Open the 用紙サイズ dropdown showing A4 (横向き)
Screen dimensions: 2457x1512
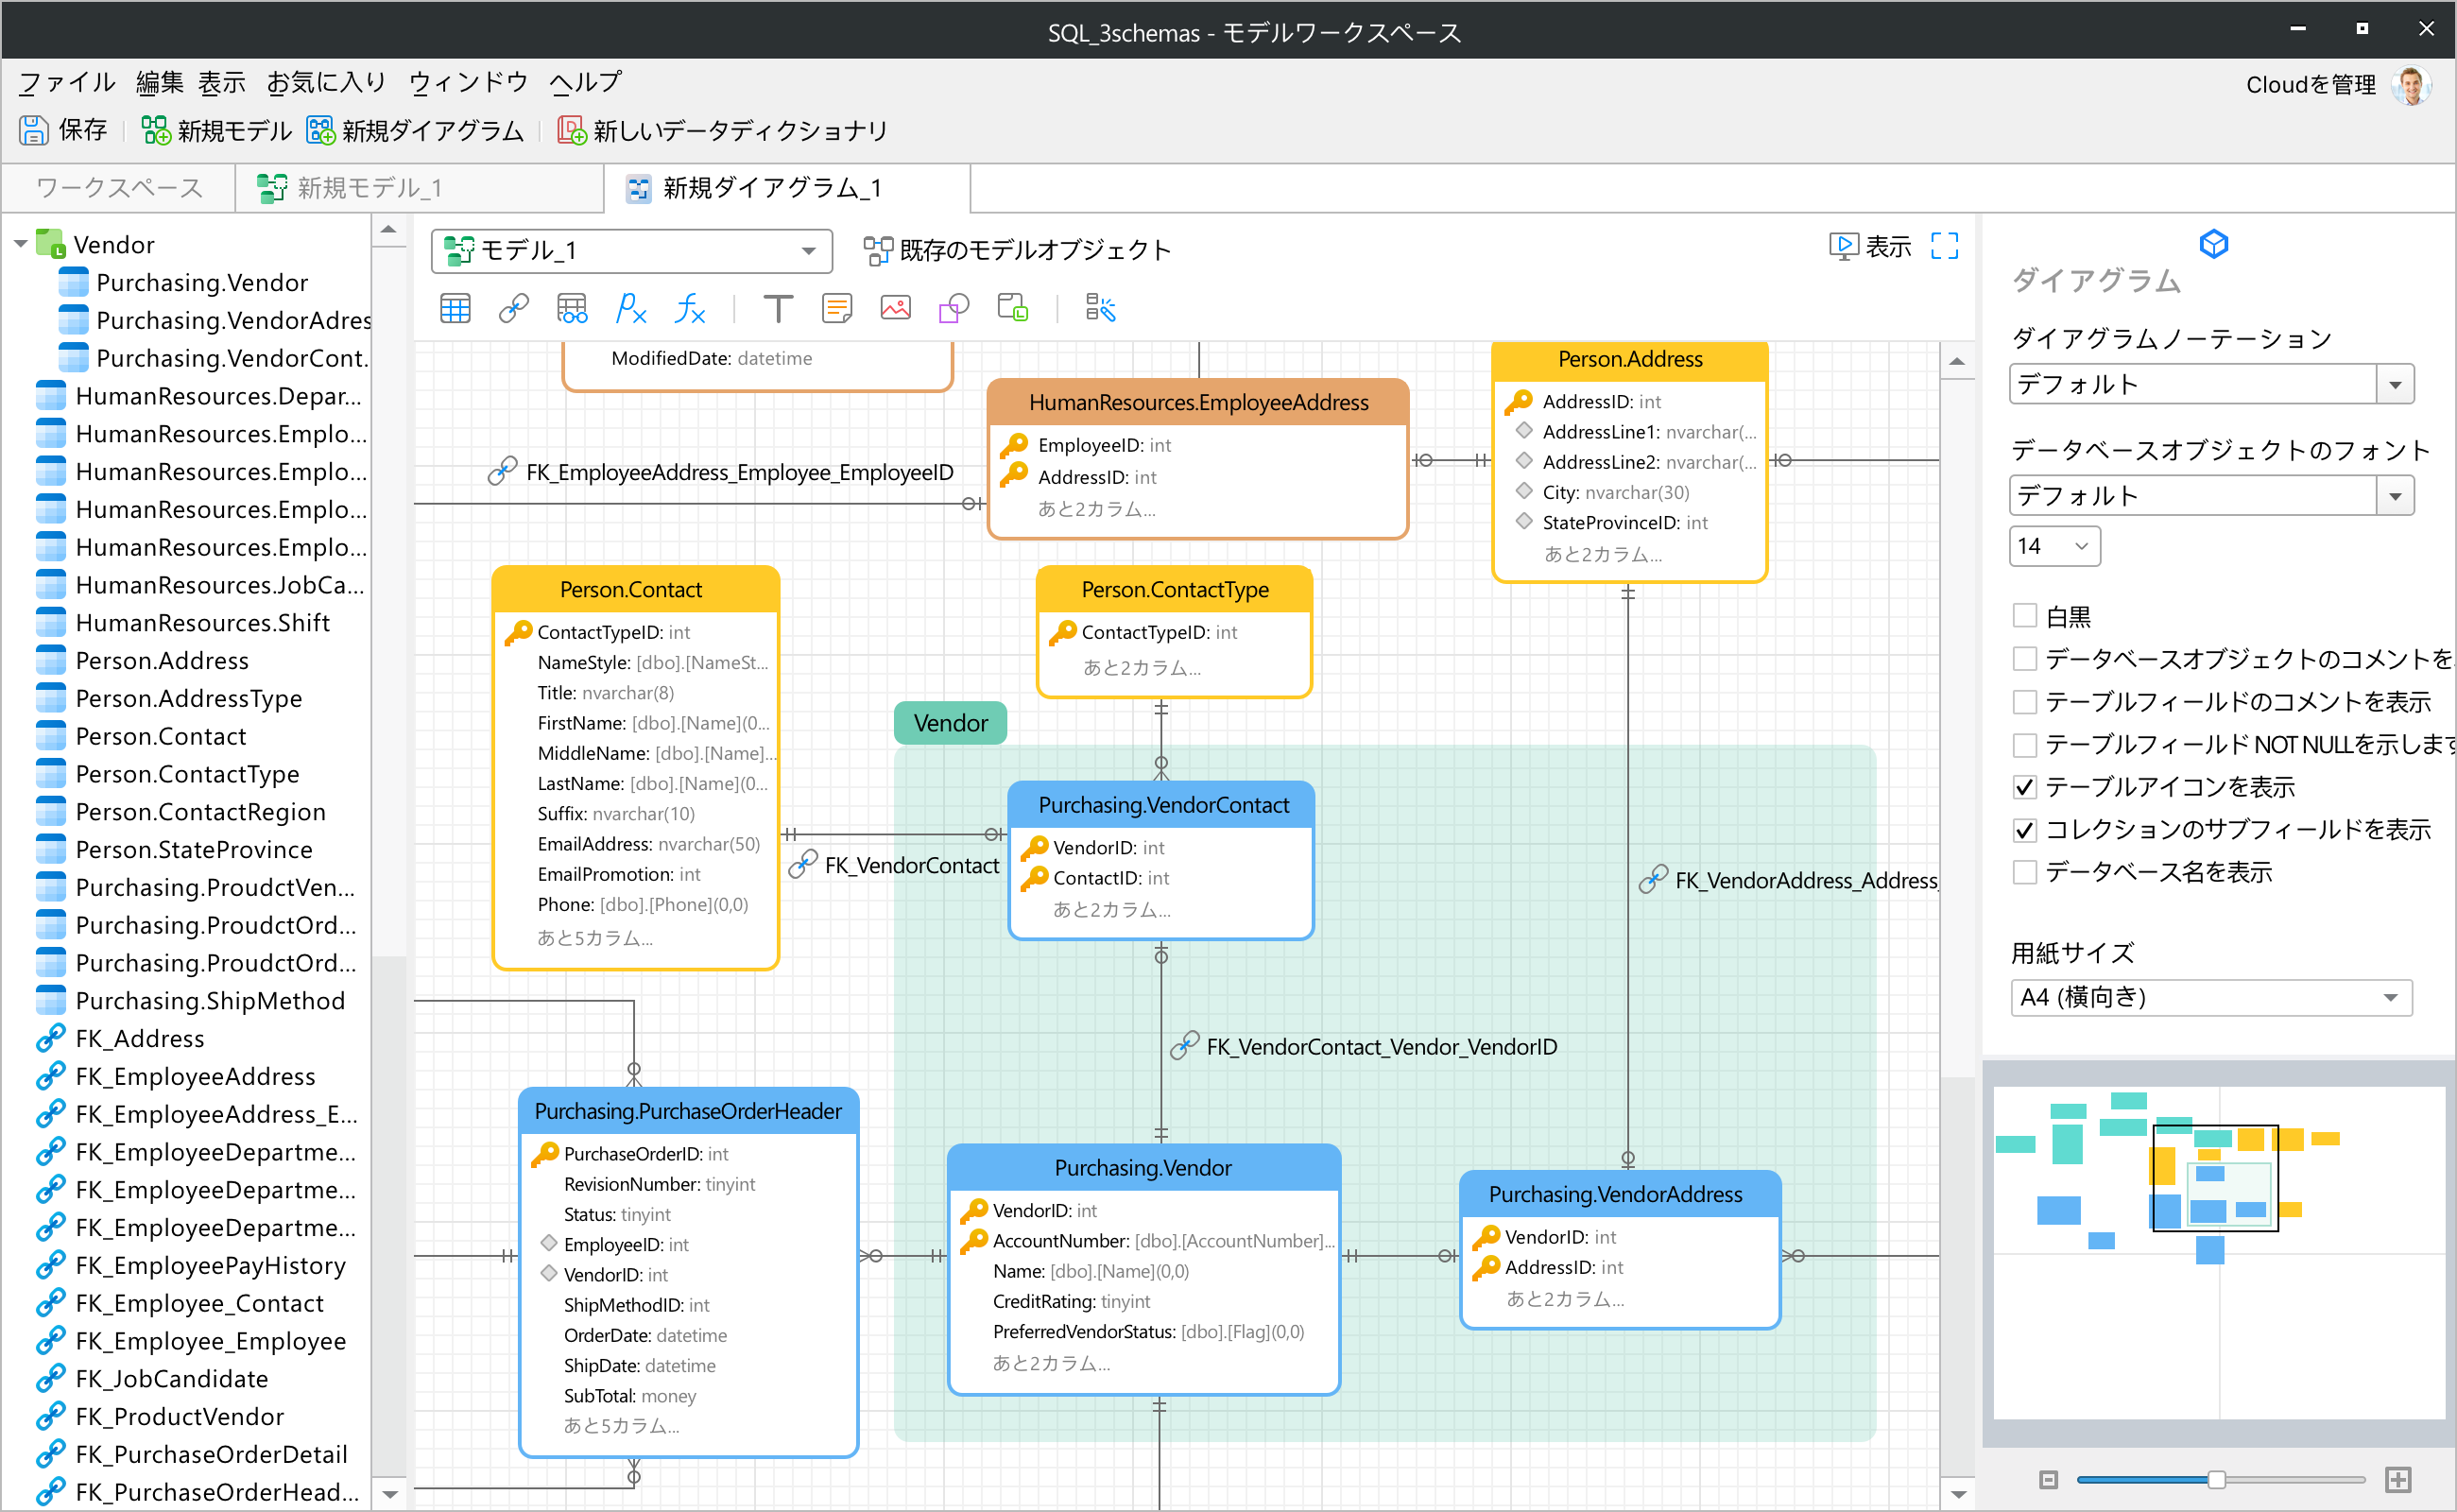[x=2390, y=997]
